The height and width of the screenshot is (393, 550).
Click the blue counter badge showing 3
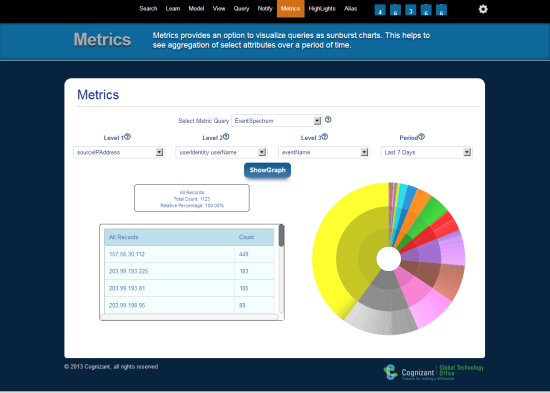pyautogui.click(x=410, y=10)
